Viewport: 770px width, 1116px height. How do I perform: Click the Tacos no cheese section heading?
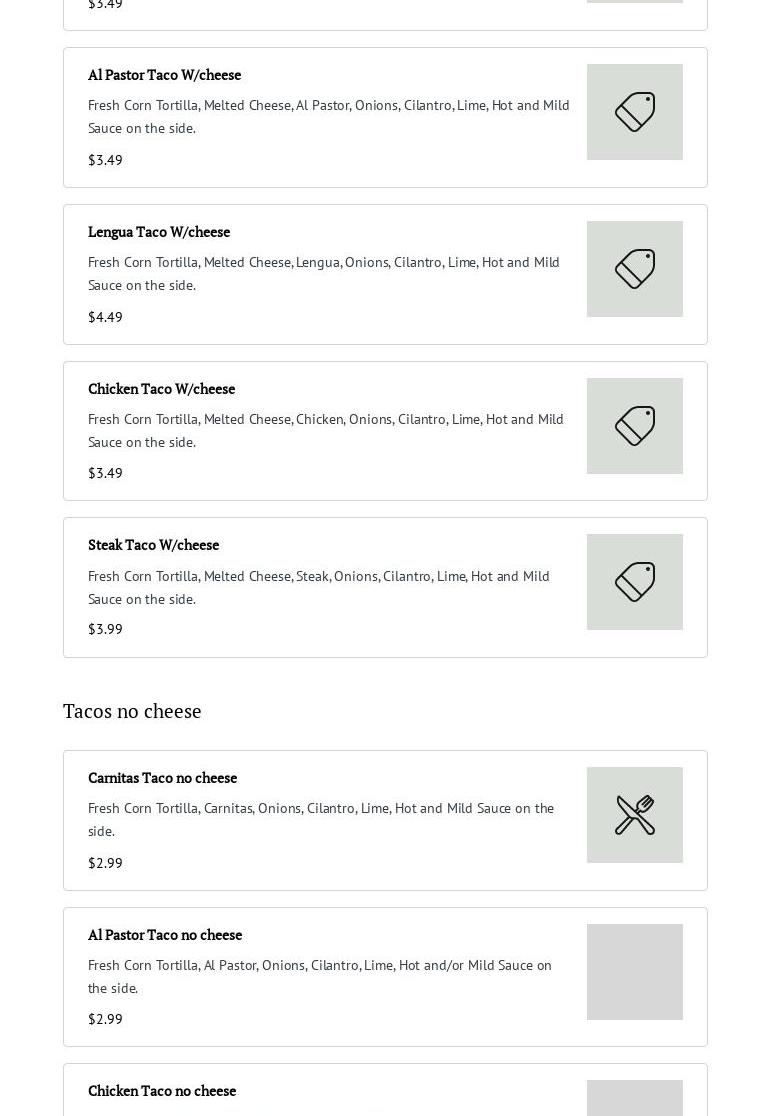pyautogui.click(x=132, y=711)
